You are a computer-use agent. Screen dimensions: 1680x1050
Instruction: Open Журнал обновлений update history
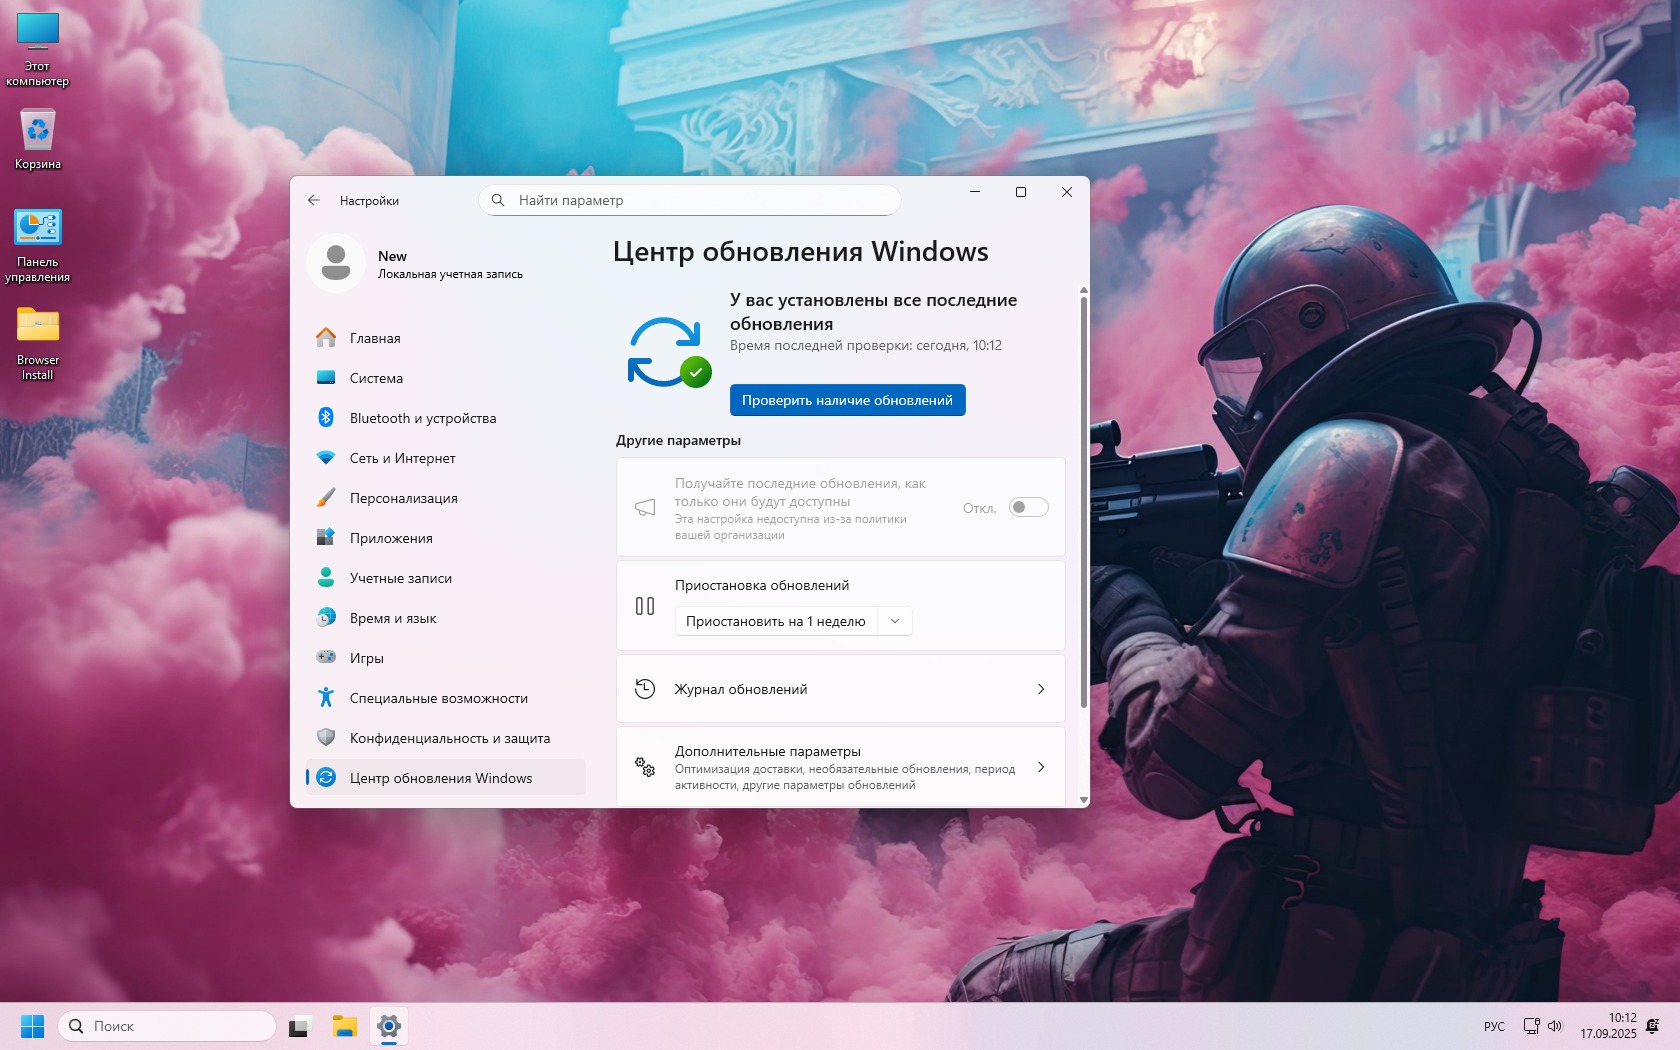[840, 689]
